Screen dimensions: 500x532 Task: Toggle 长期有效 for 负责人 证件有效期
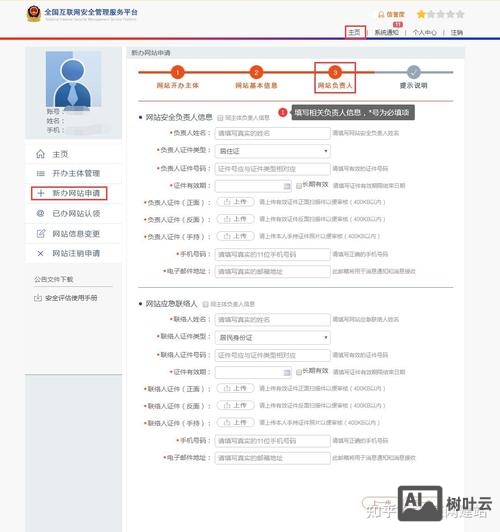pos(299,186)
